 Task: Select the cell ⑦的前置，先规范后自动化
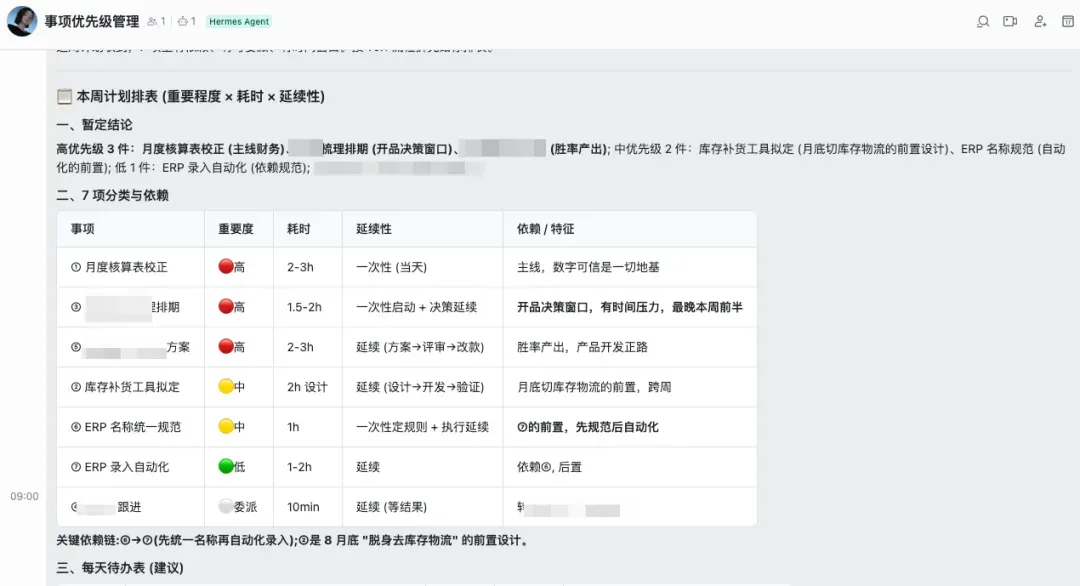pyautogui.click(x=588, y=427)
